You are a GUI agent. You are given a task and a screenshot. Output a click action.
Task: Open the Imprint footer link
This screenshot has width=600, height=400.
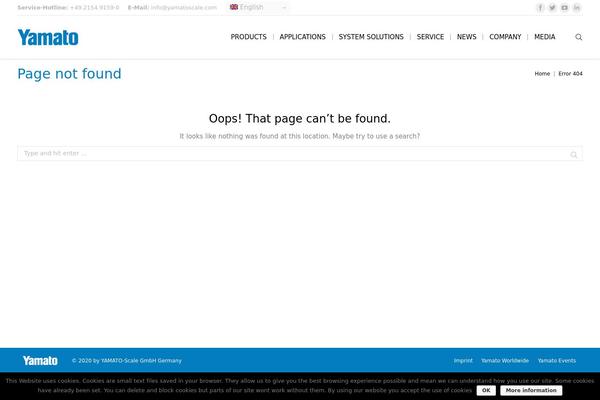pos(463,361)
